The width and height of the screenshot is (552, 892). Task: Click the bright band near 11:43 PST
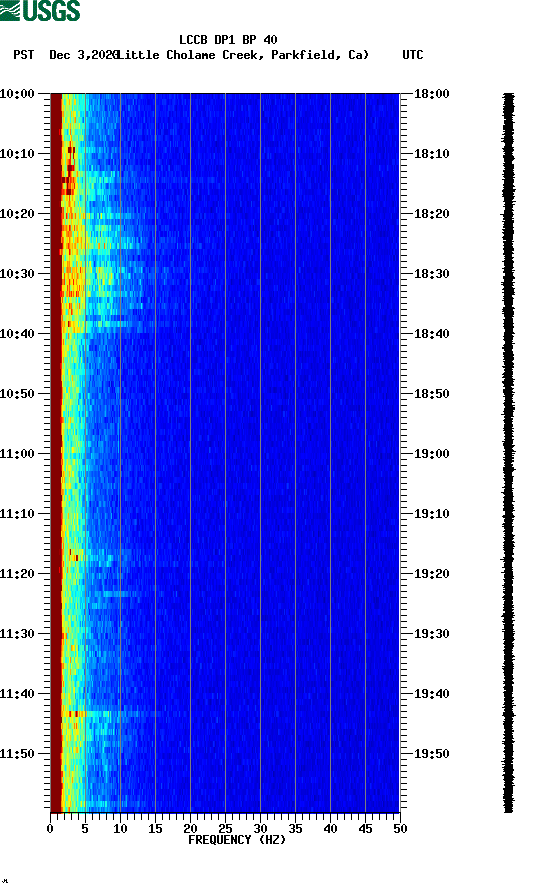tap(102, 713)
